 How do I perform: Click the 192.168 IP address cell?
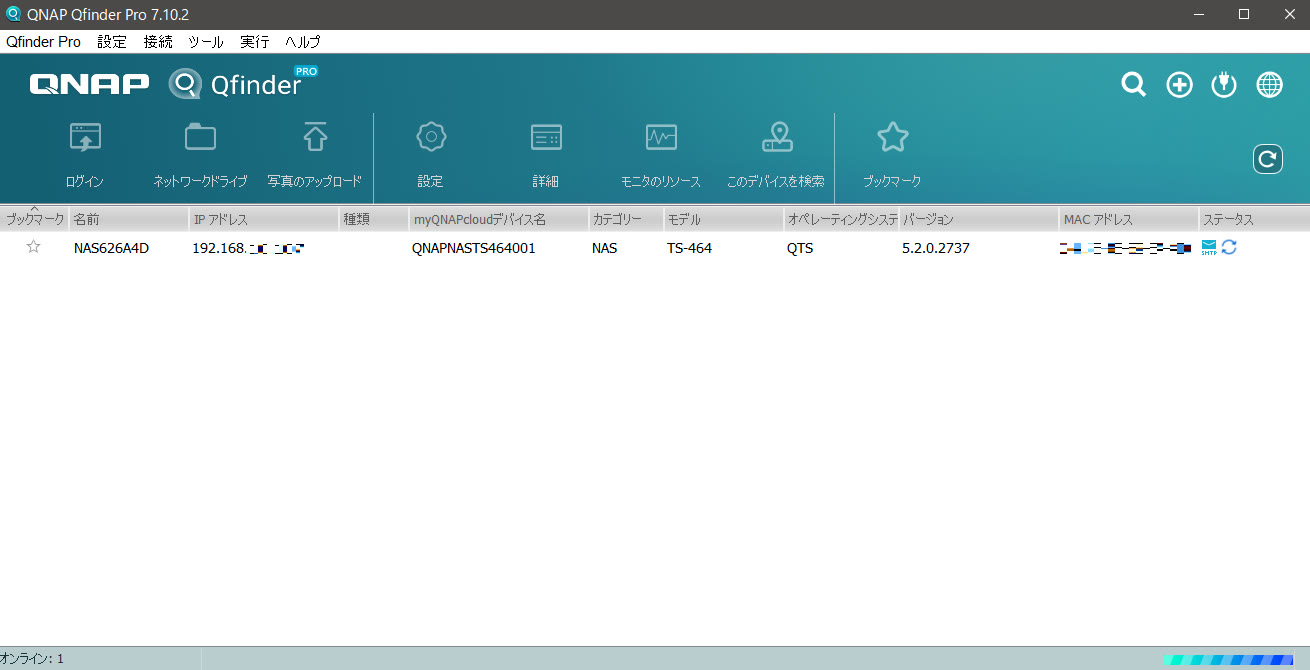click(248, 248)
